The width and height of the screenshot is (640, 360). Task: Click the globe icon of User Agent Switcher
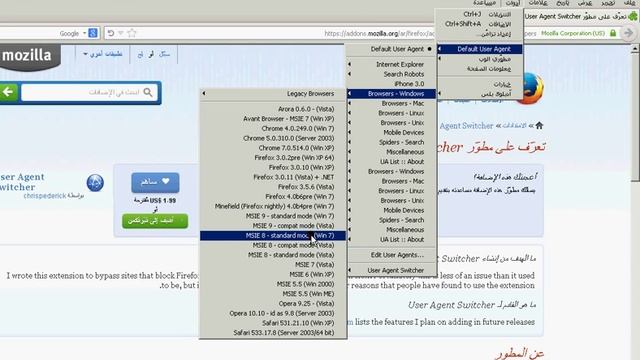click(x=95, y=182)
